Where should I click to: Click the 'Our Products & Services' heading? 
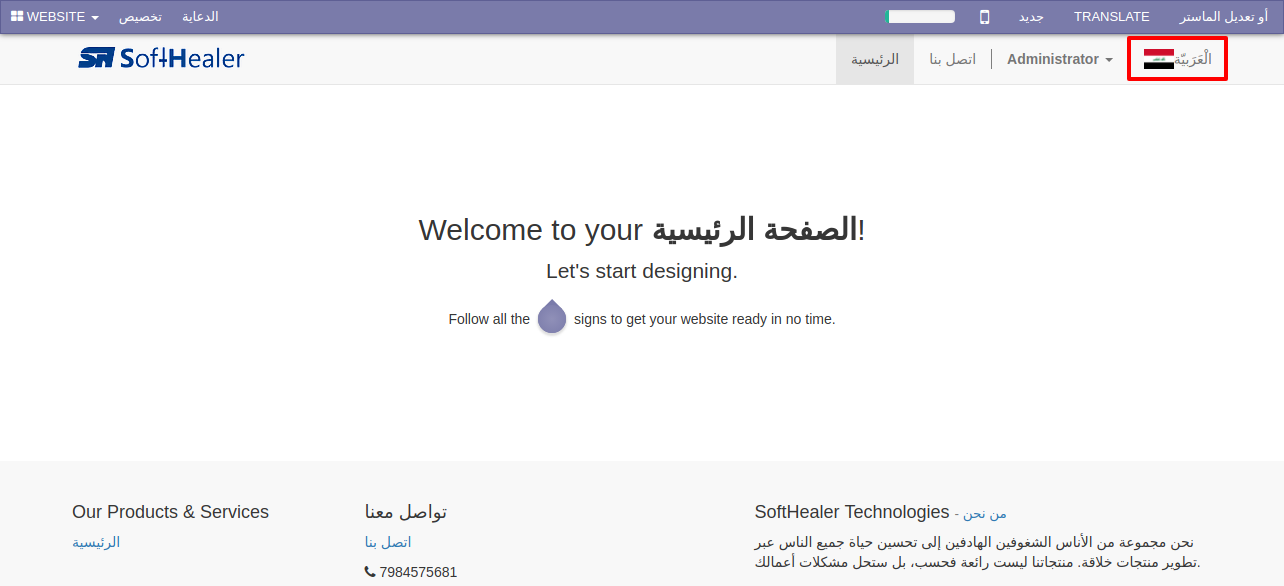coord(170,512)
